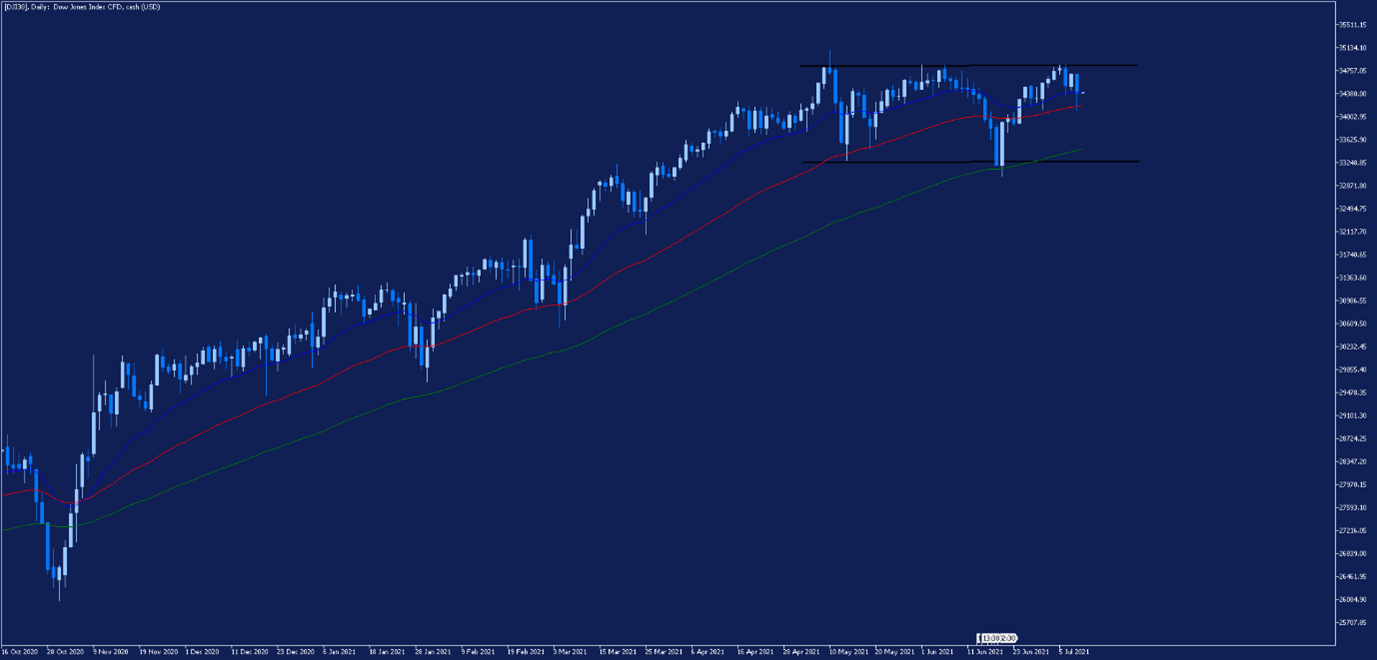
Task: Click the 5 Jul 2021 date on time axis
Action: [x=1076, y=650]
